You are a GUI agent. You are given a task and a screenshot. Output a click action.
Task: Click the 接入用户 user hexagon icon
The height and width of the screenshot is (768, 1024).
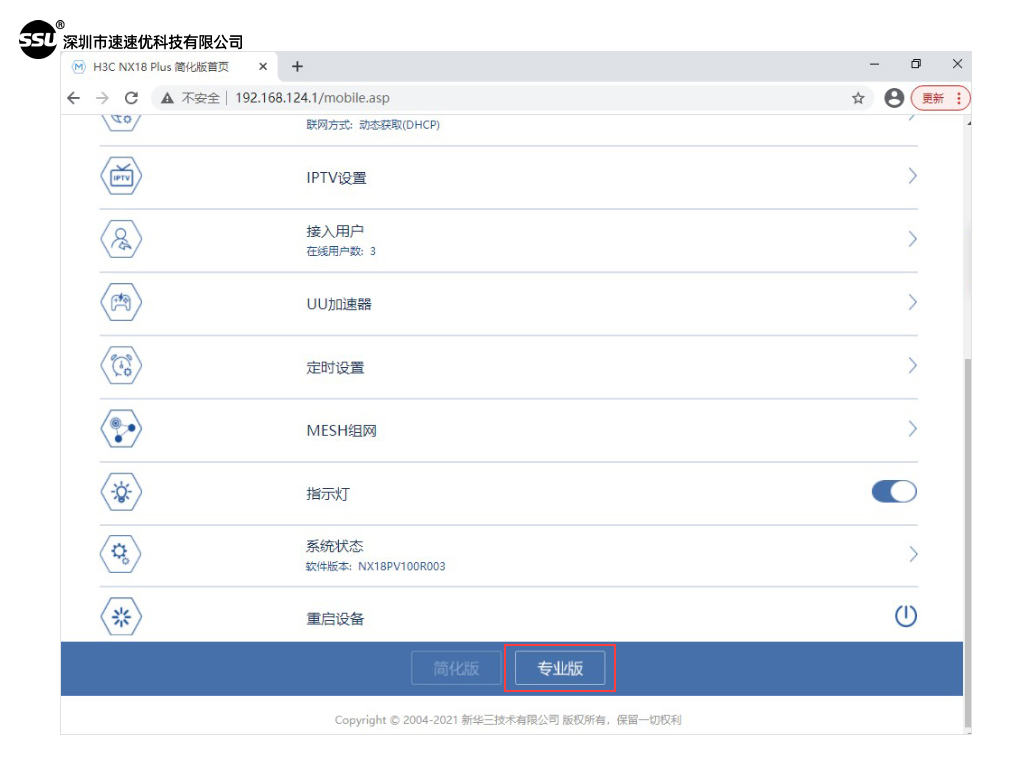tap(121, 240)
